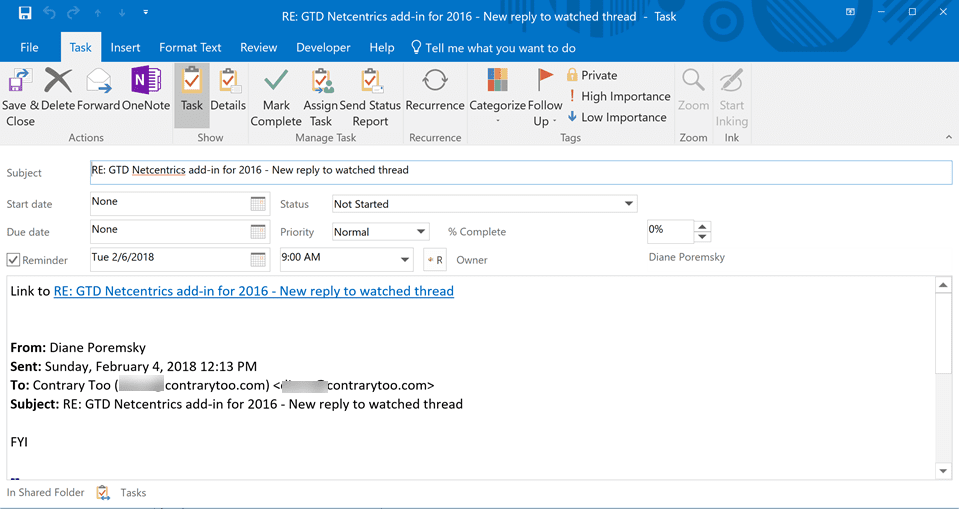959x510 pixels.
Task: Mark Complete the task
Action: pos(276,98)
